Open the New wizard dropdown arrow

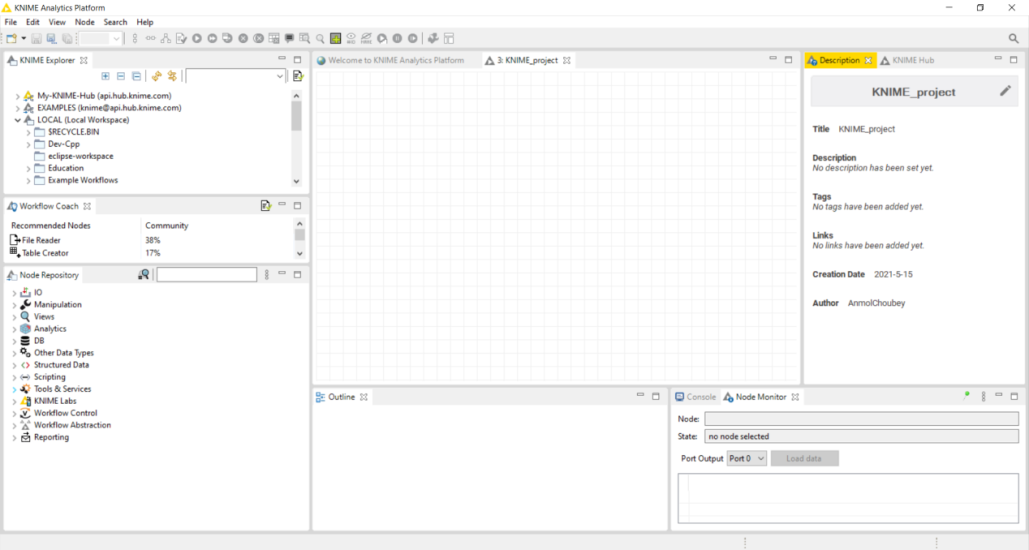(24, 39)
